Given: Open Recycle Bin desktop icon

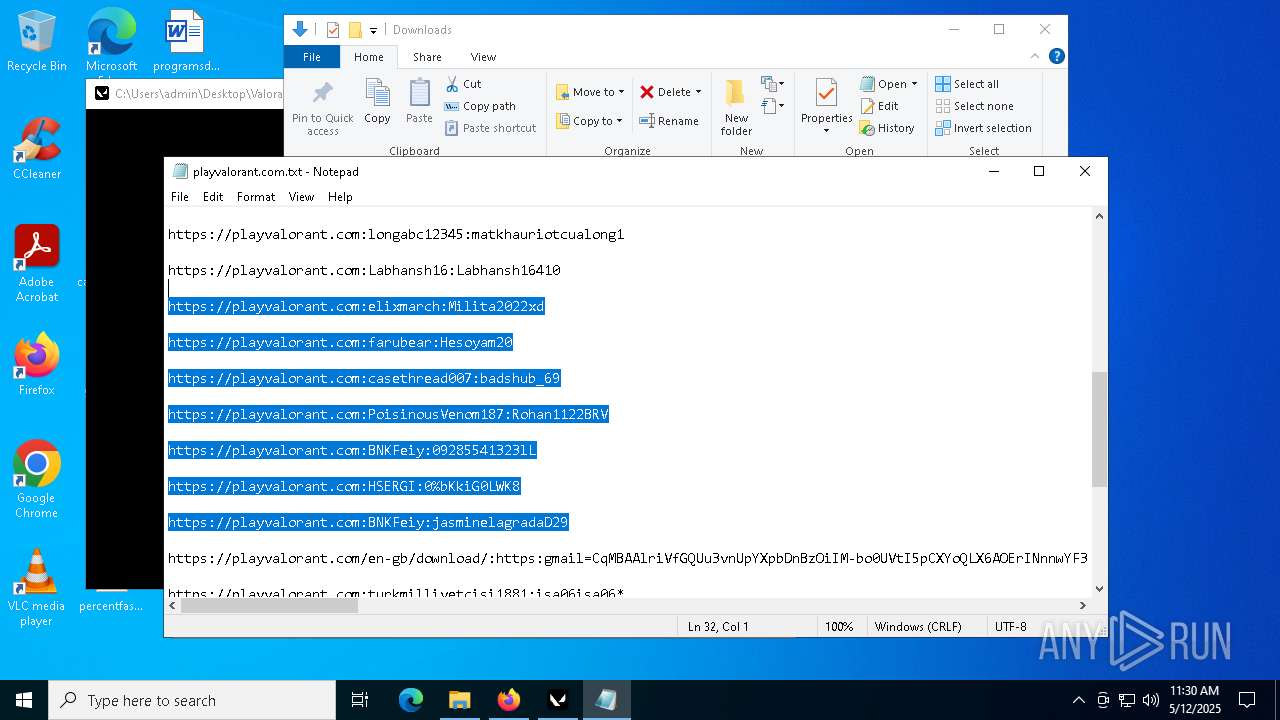Looking at the screenshot, I should click(x=37, y=42).
